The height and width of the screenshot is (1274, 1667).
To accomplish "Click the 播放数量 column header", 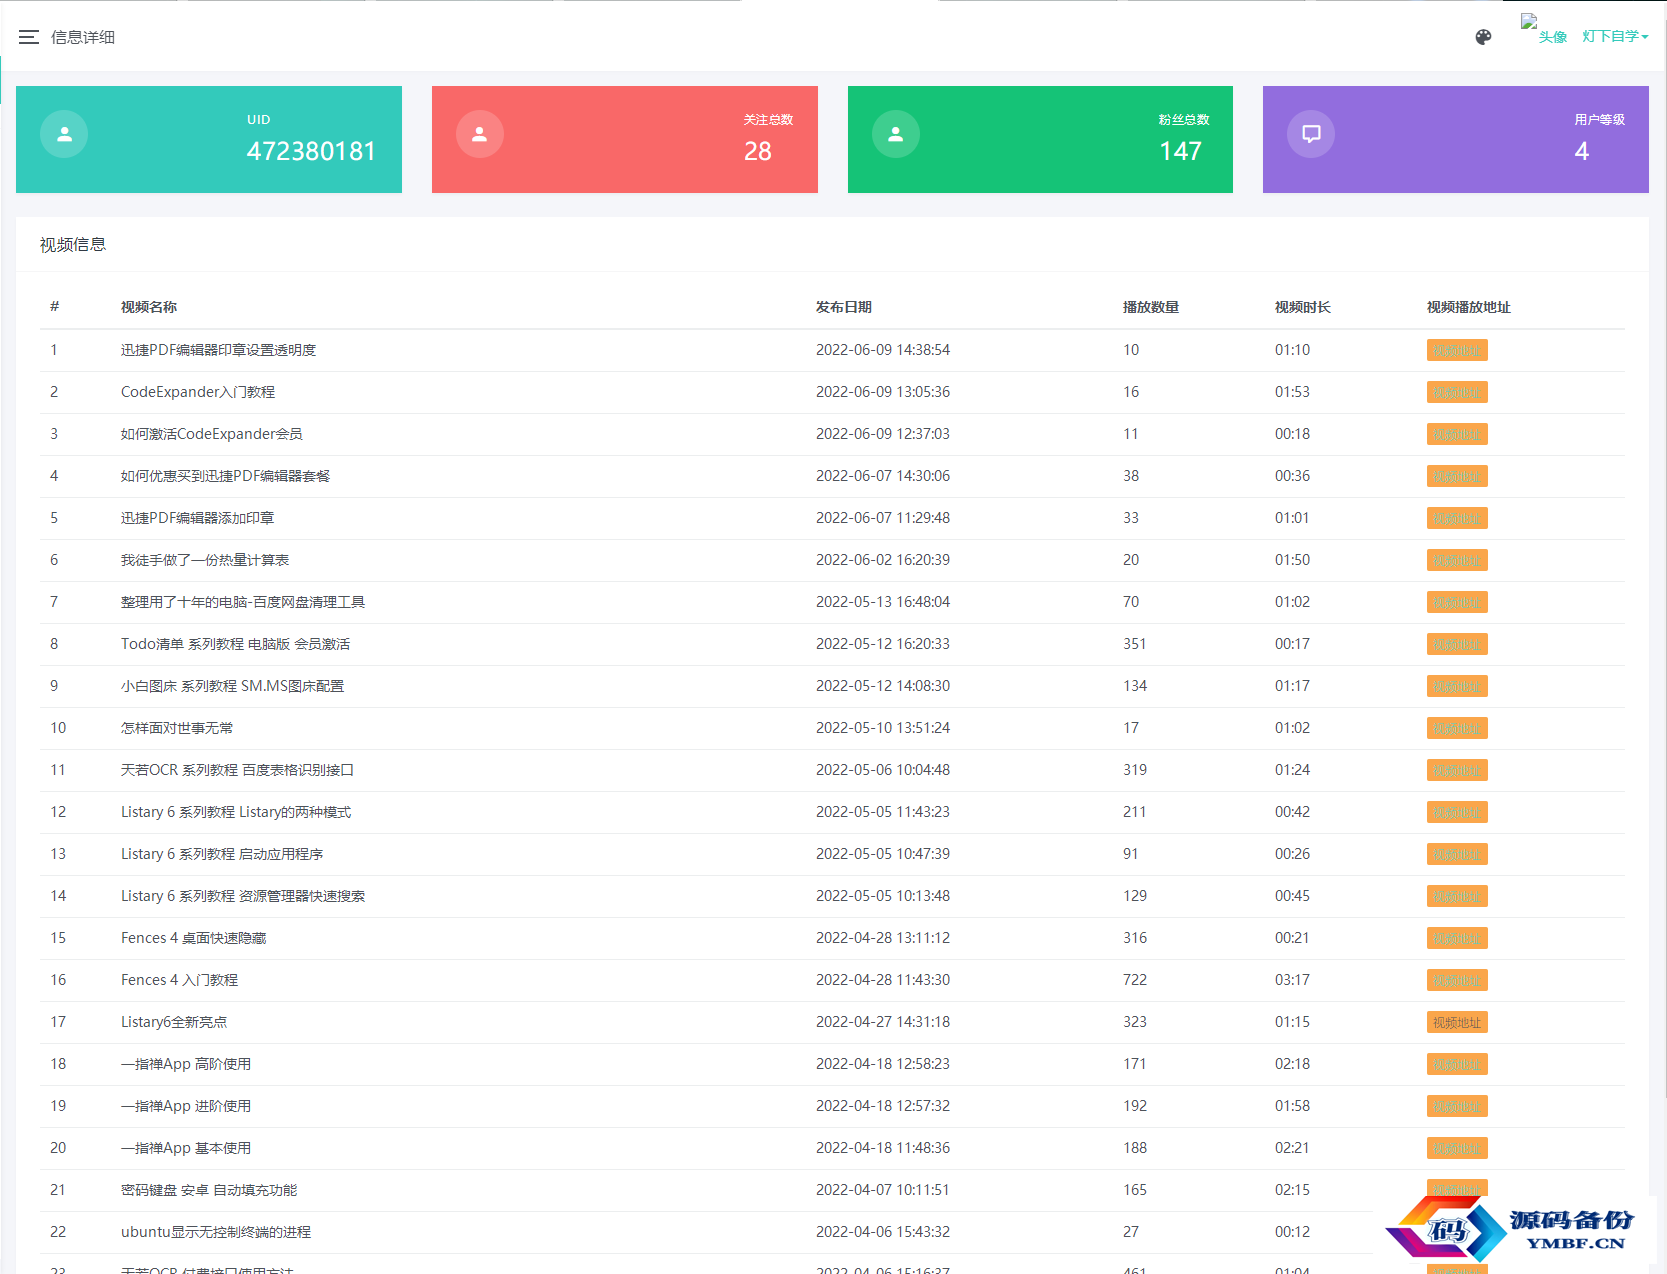I will click(1151, 307).
